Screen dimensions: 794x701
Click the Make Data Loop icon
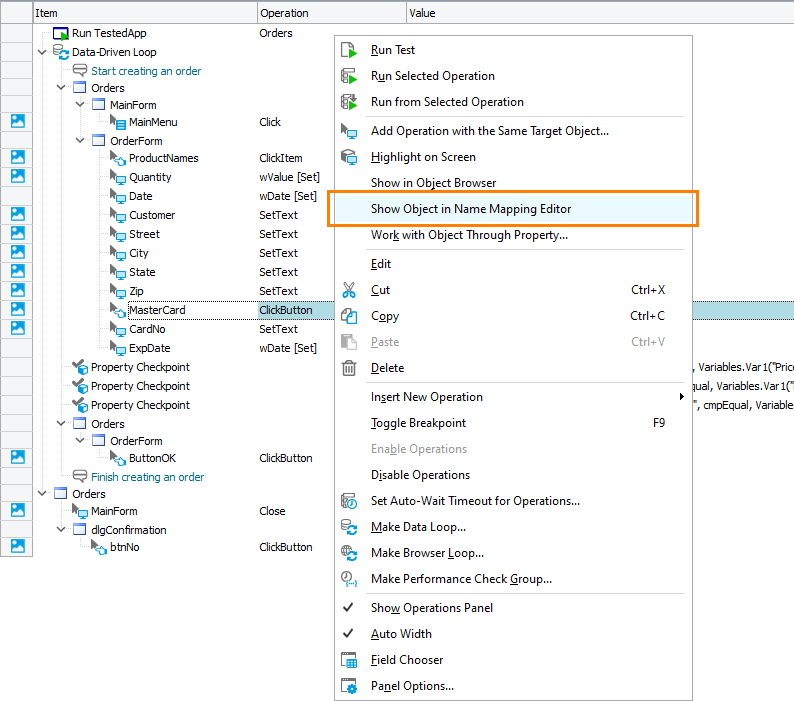(349, 527)
